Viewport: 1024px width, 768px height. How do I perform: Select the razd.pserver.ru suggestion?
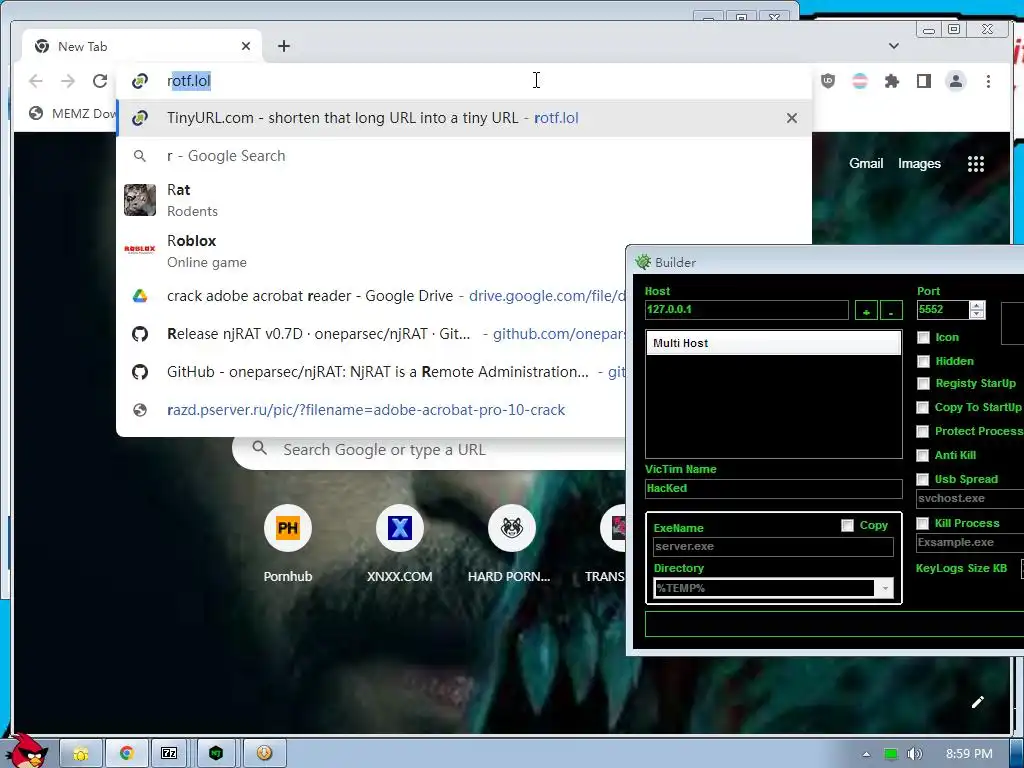click(371, 410)
